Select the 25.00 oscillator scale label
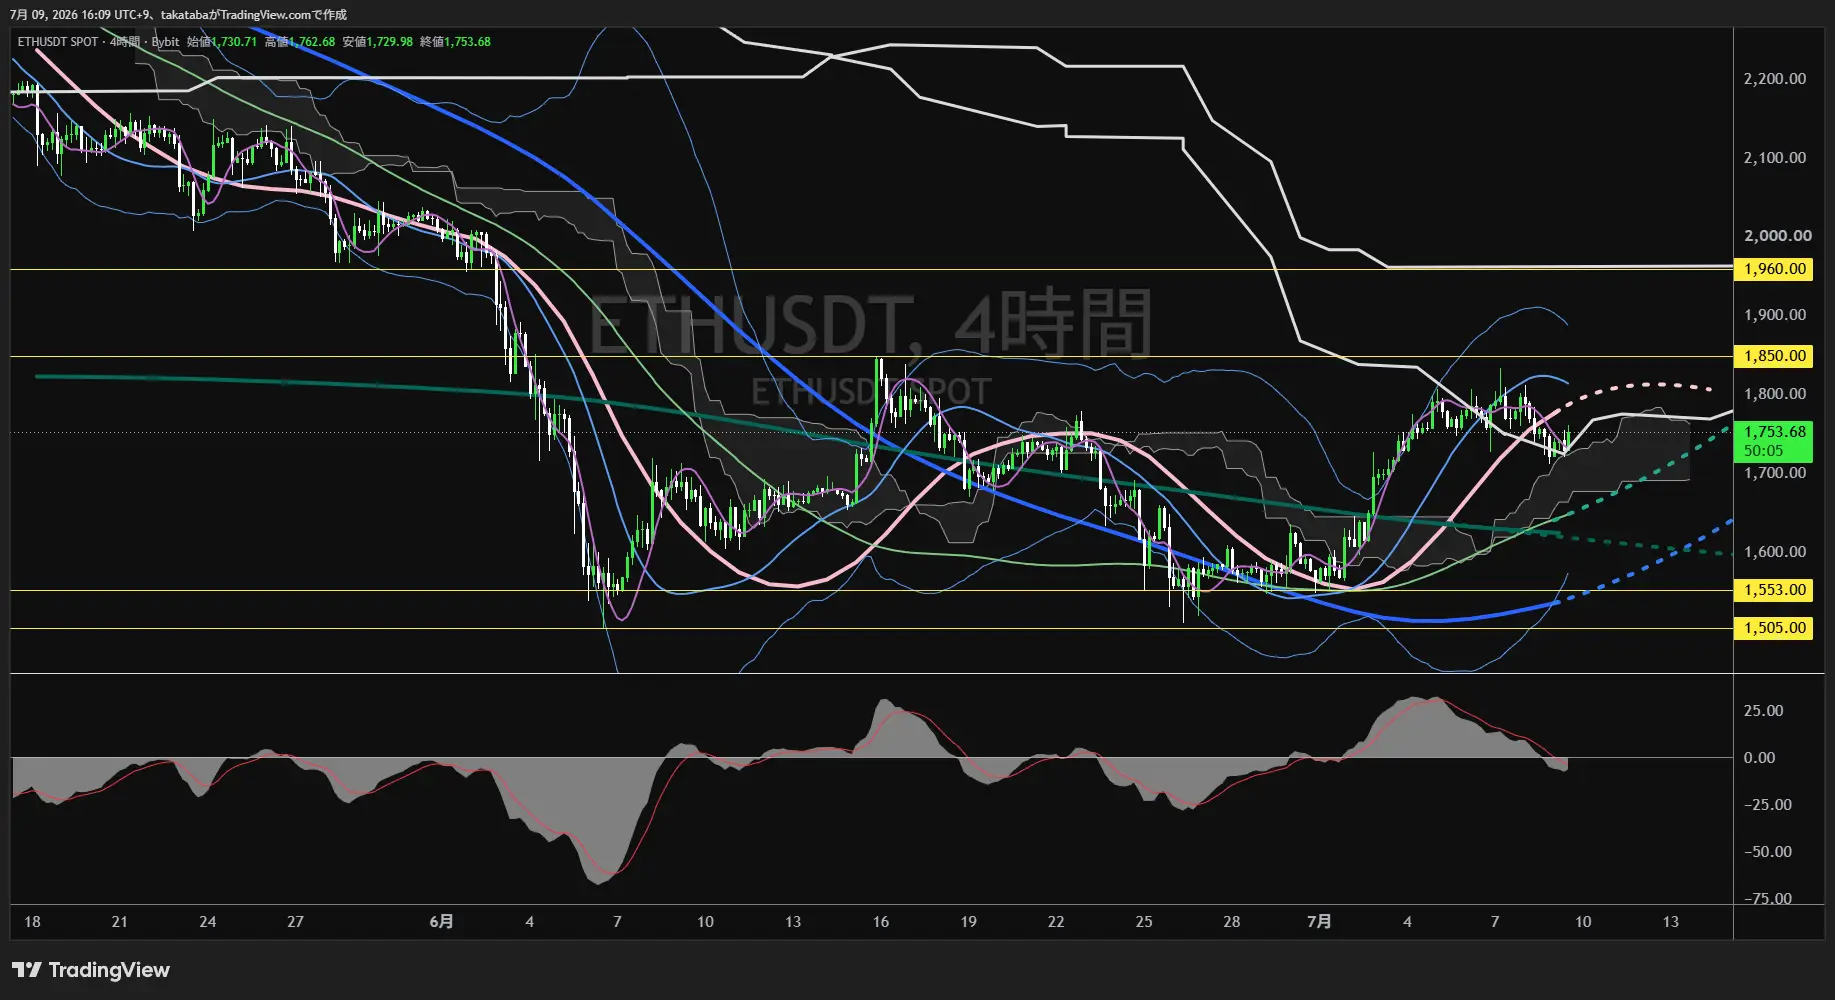Image resolution: width=1835 pixels, height=1000 pixels. (x=1763, y=711)
